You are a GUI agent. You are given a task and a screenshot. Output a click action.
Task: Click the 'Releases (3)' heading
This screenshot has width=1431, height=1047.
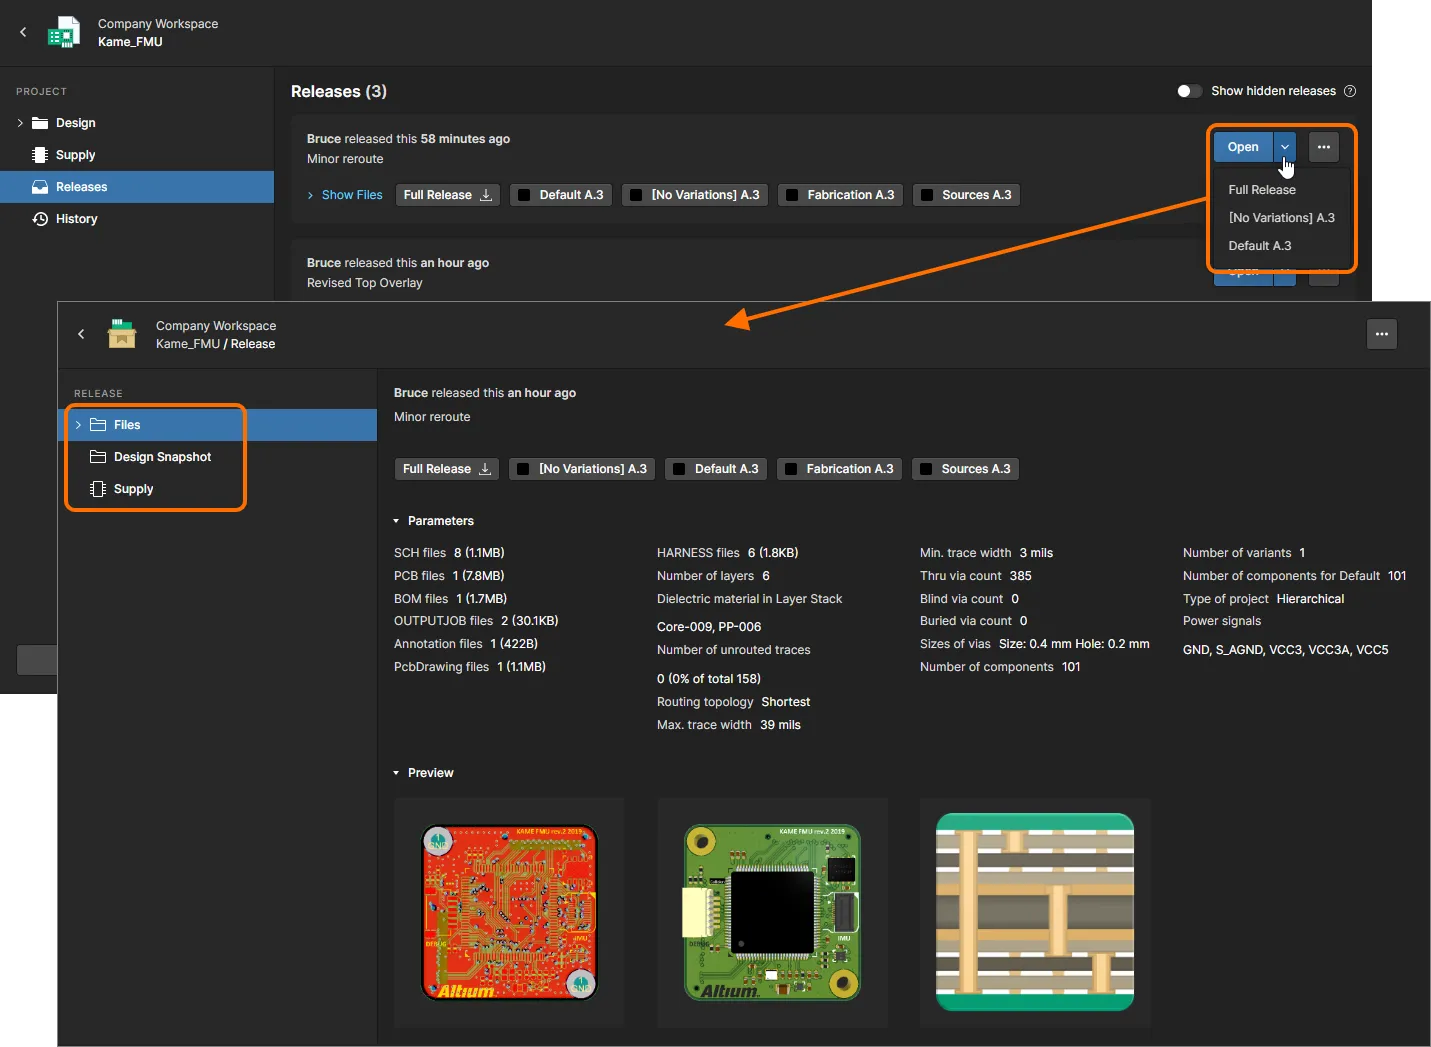339,91
